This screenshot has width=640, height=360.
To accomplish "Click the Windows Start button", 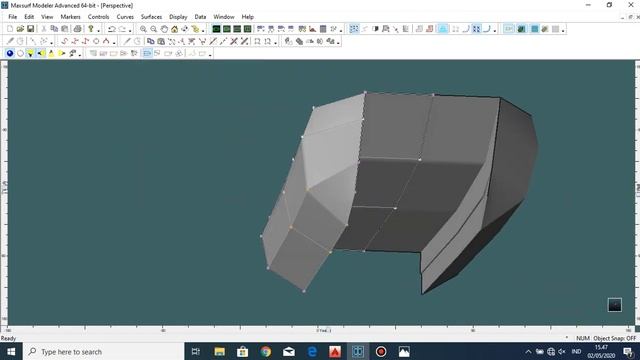I will (x=11, y=351).
